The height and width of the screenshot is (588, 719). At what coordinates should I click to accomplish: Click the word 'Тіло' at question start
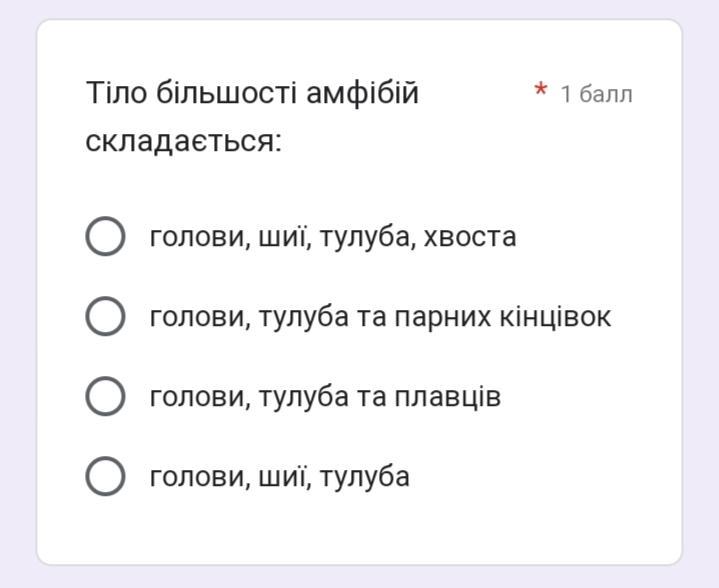[x=116, y=93]
